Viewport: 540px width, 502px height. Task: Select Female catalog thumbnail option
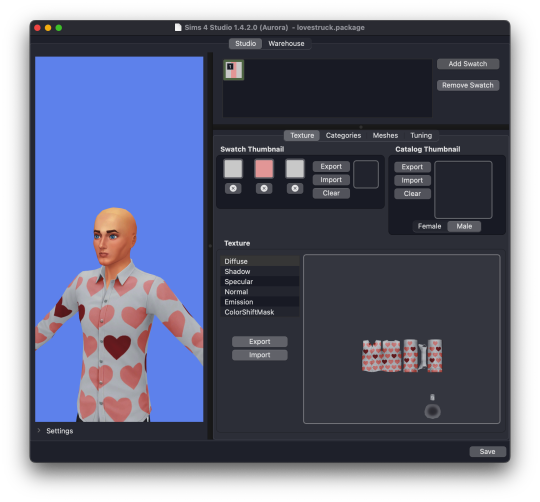pos(429,226)
